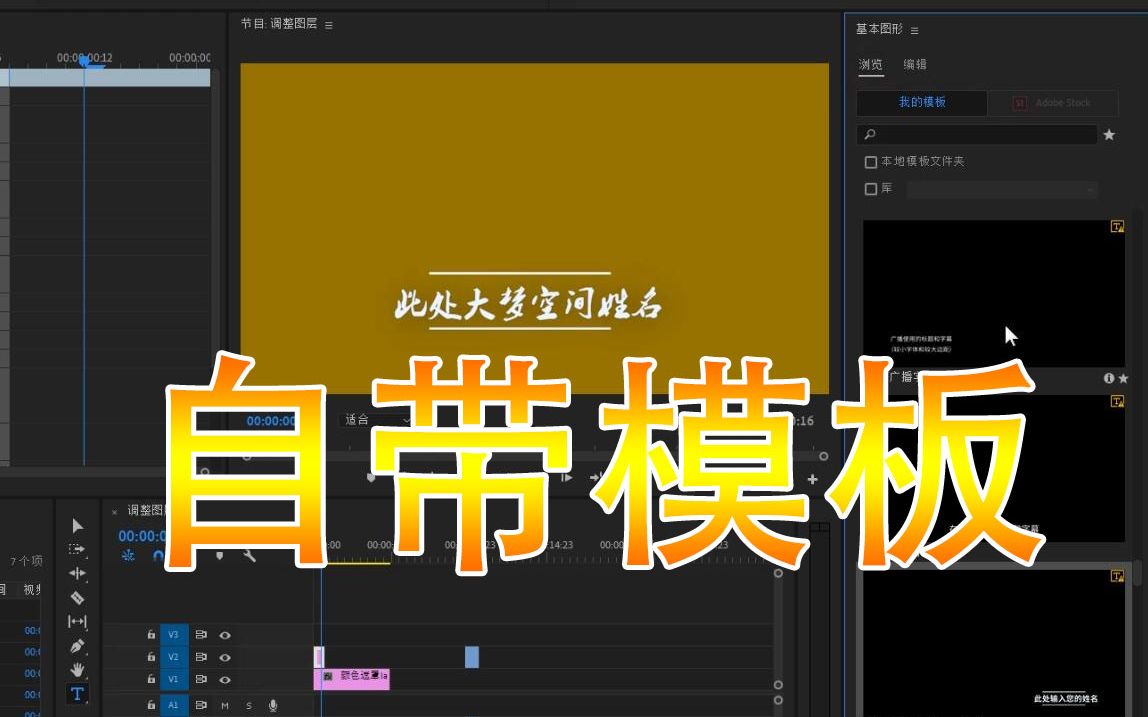
Task: Mute audio track A1 with the M button
Action: [224, 705]
